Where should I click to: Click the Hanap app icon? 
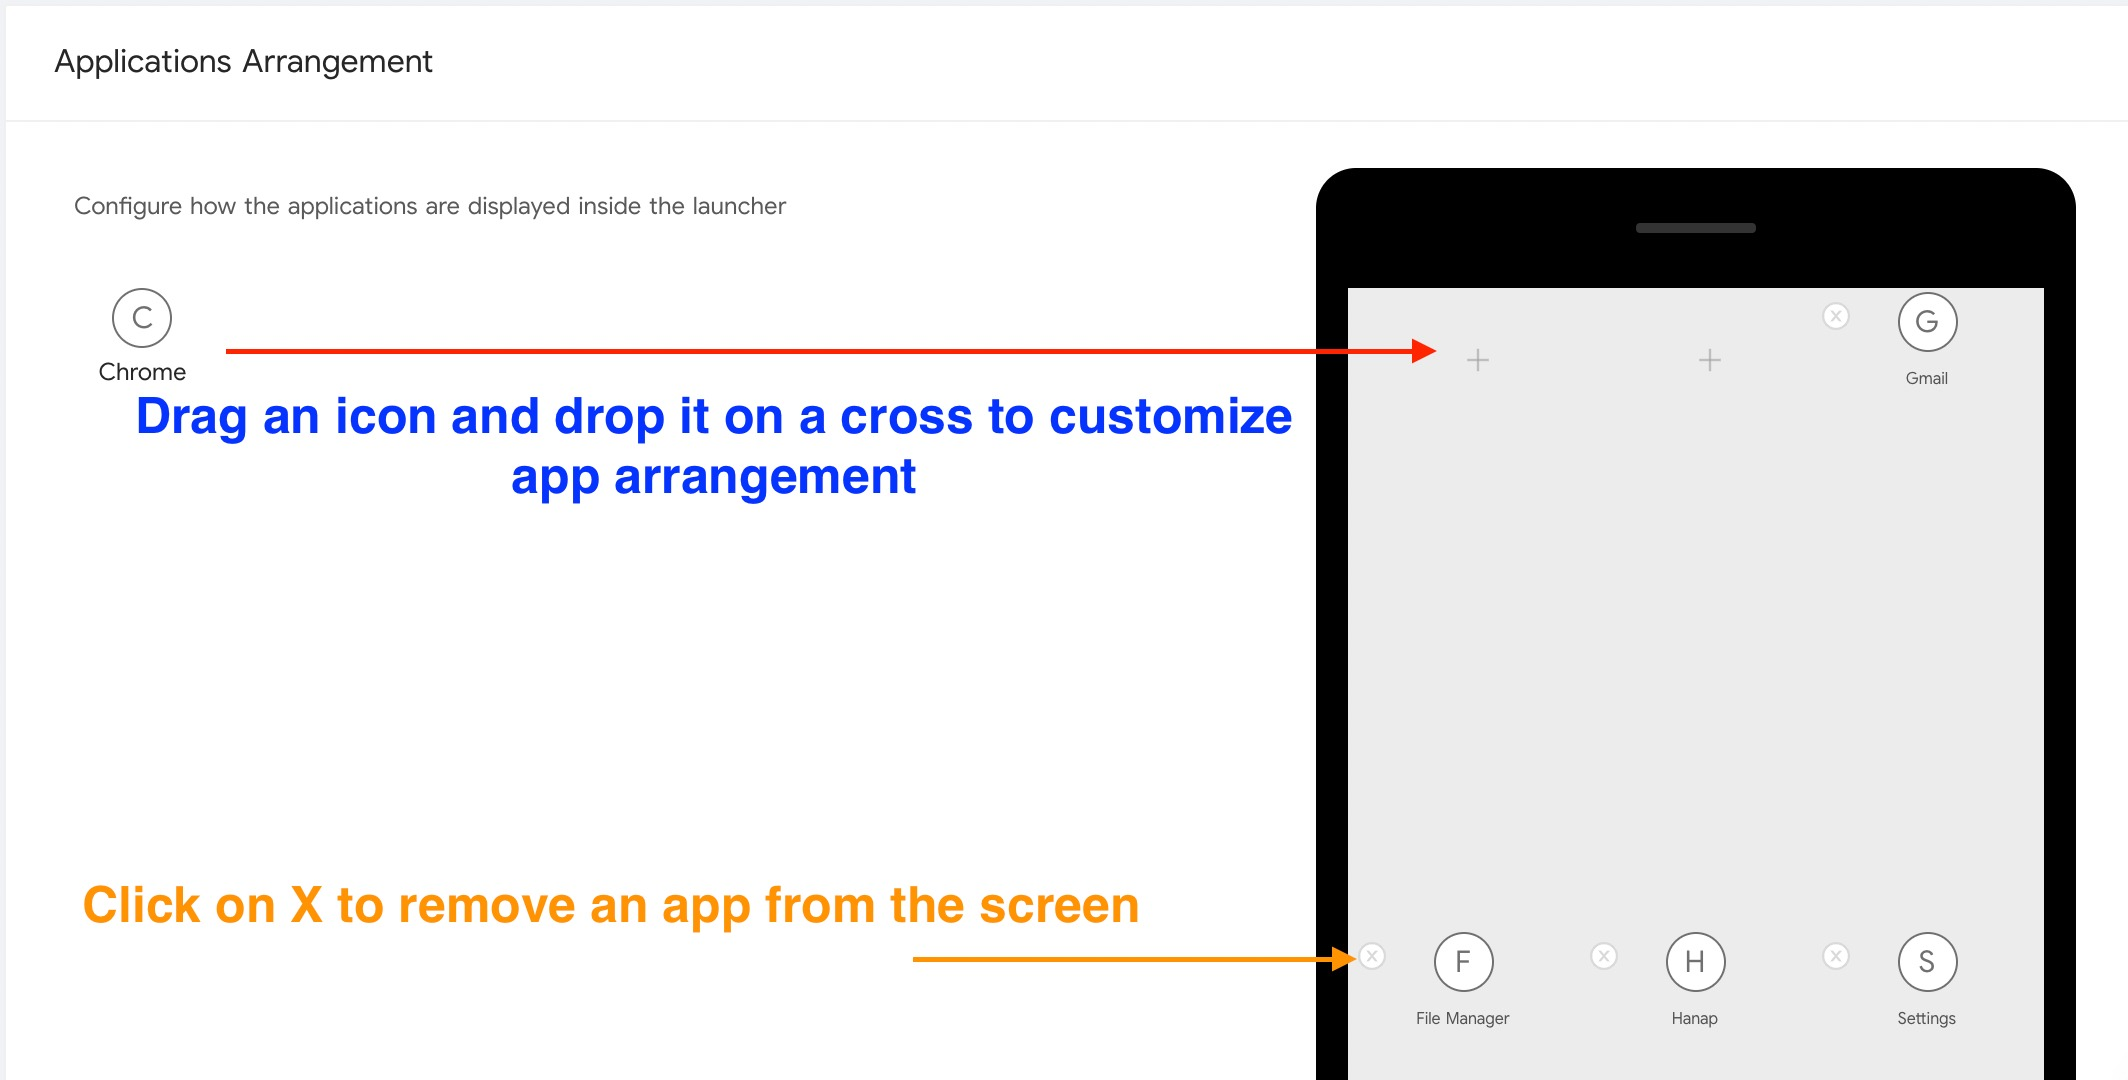pyautogui.click(x=1695, y=962)
